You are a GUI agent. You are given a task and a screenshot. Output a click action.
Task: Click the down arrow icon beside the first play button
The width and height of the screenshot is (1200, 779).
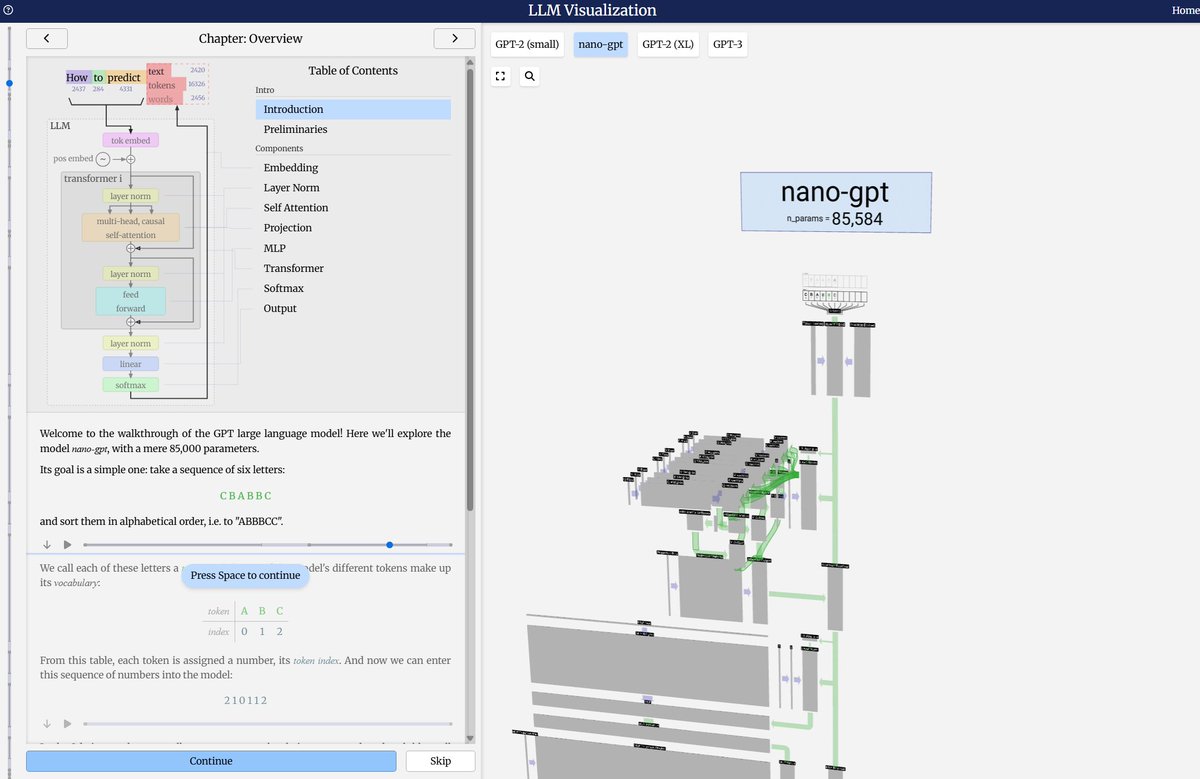(x=46, y=545)
